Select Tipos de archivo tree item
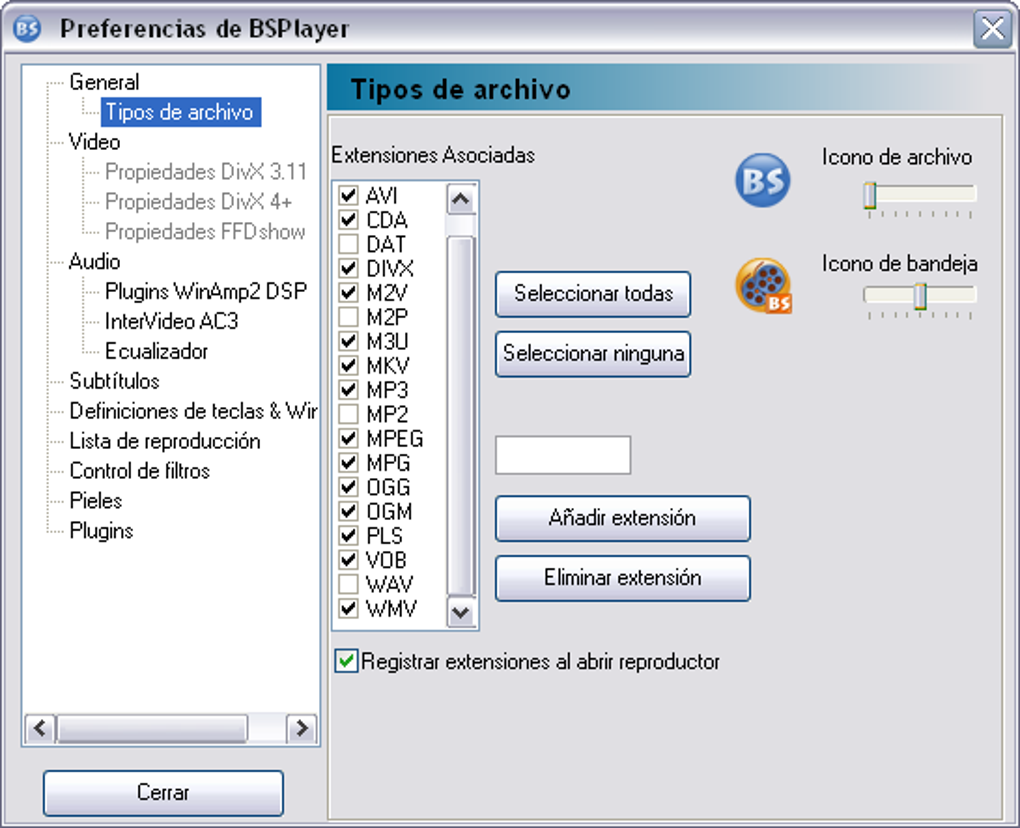The height and width of the screenshot is (828, 1020). [x=180, y=112]
